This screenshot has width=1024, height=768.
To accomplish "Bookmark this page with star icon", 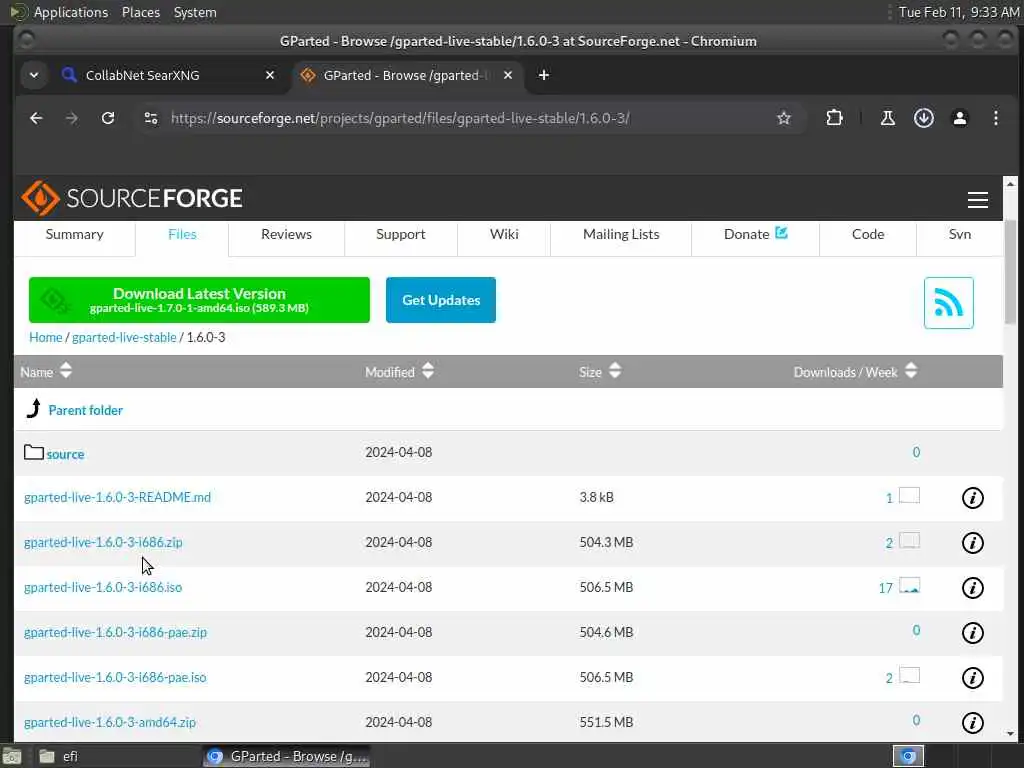I will pyautogui.click(x=784, y=118).
